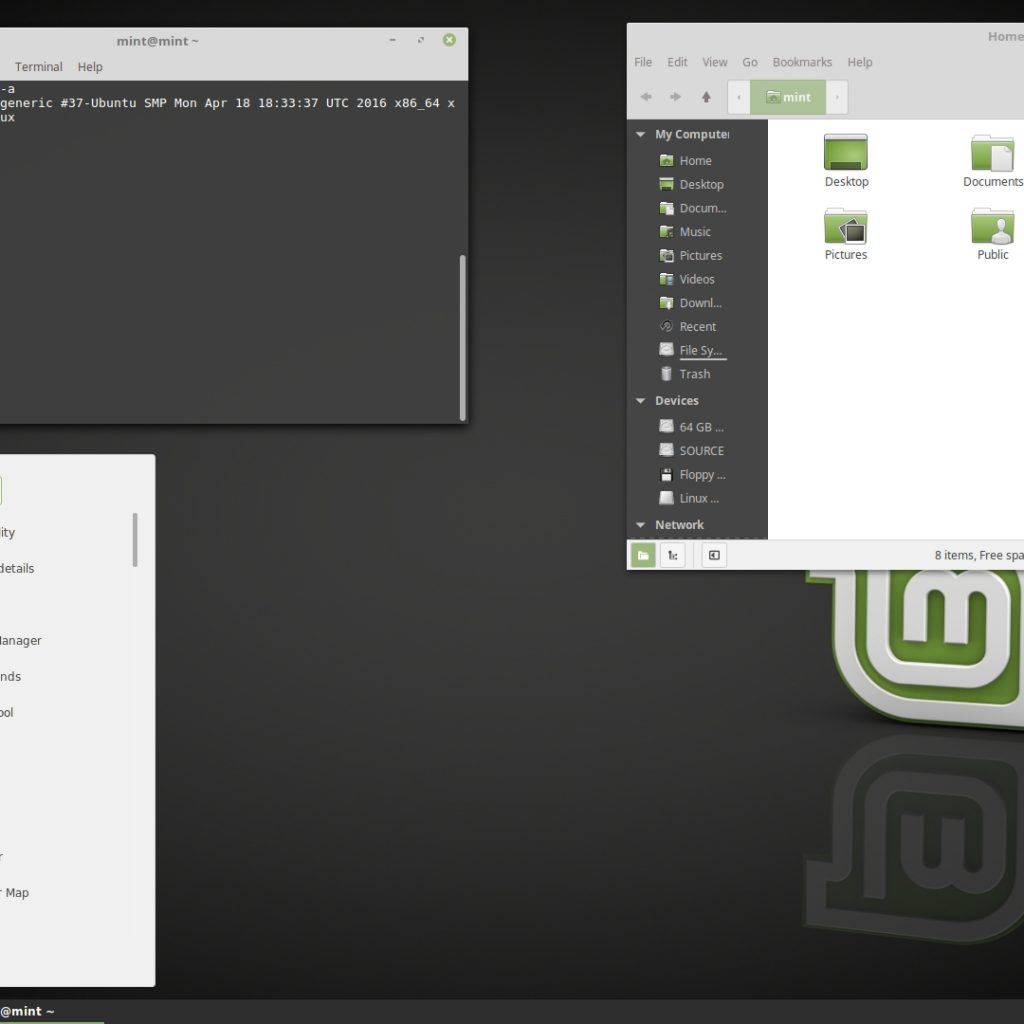Click the right path-bar scroll arrow

click(x=837, y=97)
